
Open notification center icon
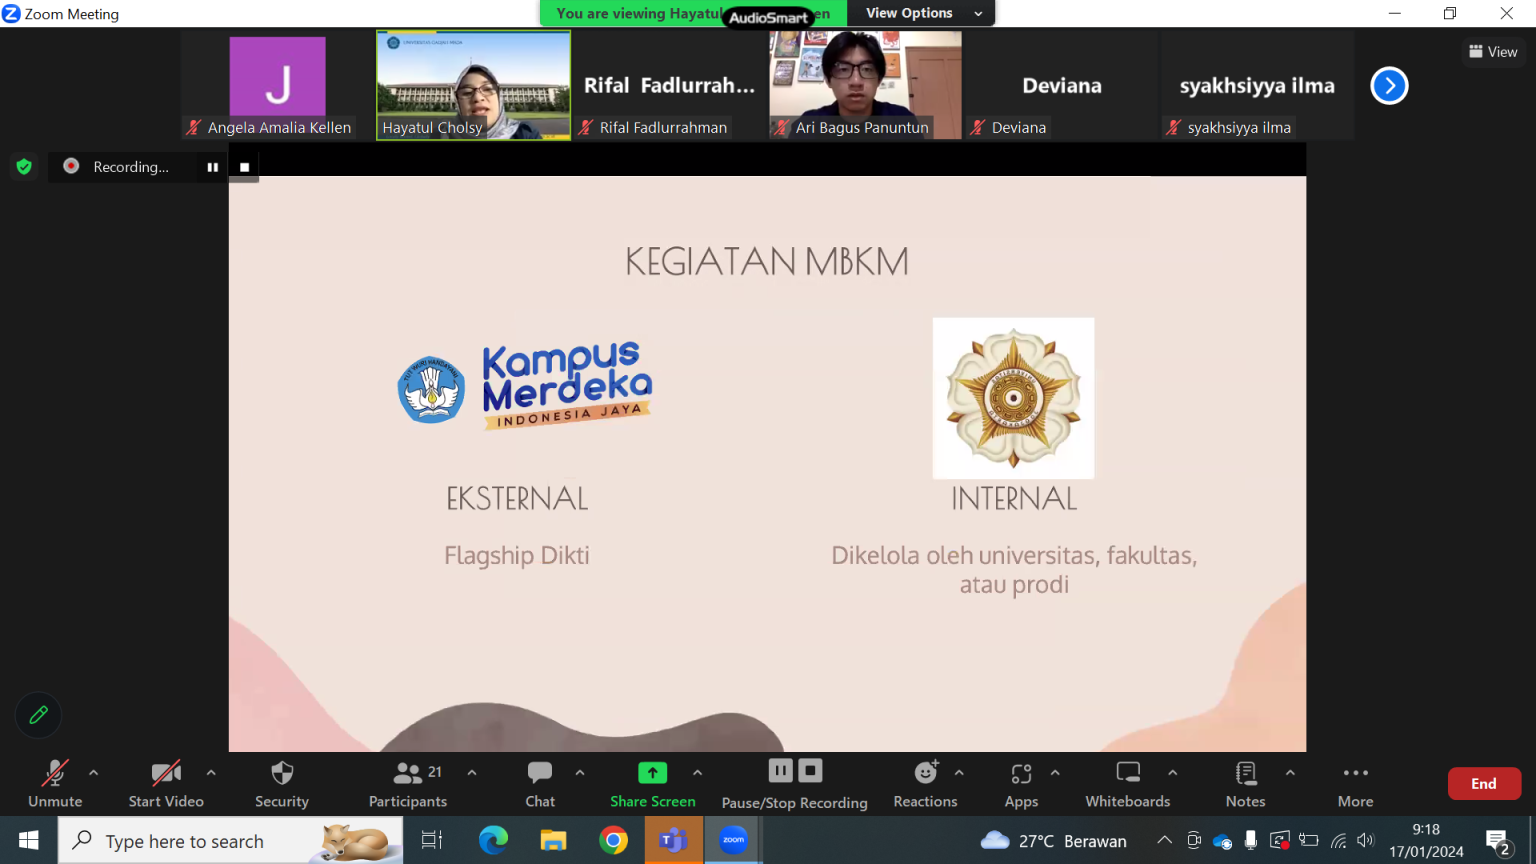pyautogui.click(x=1498, y=841)
